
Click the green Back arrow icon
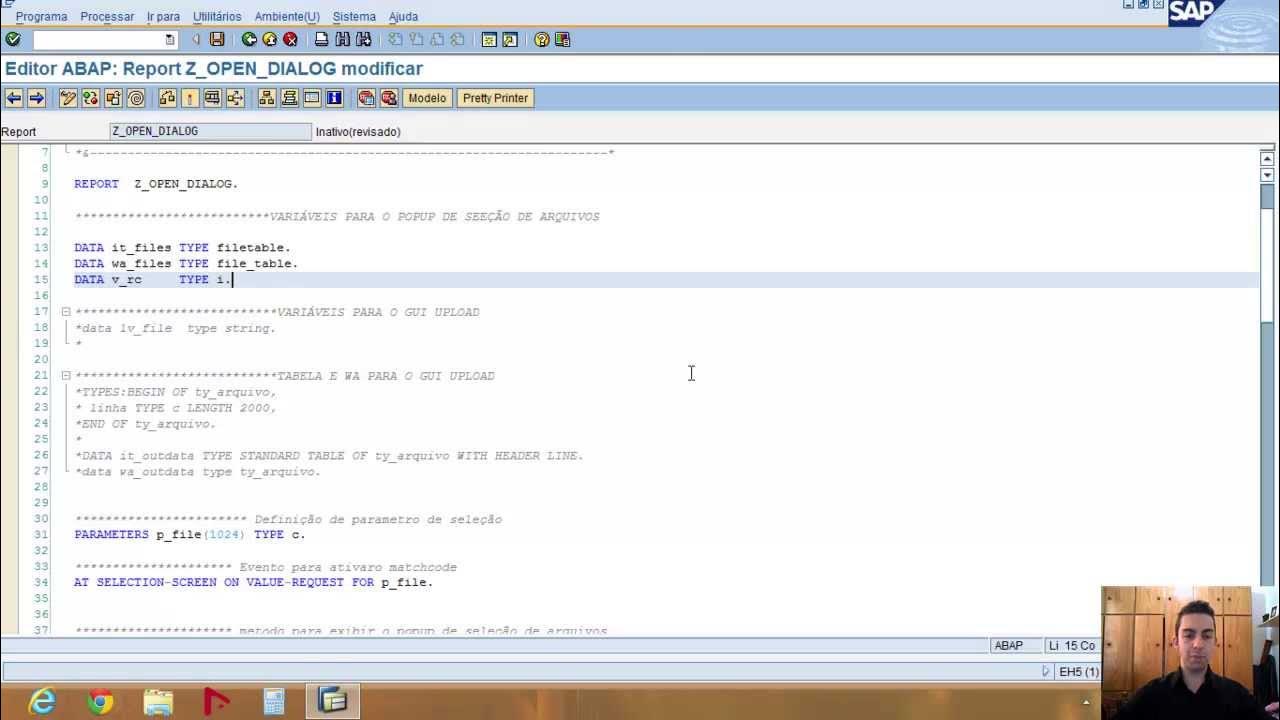click(249, 39)
